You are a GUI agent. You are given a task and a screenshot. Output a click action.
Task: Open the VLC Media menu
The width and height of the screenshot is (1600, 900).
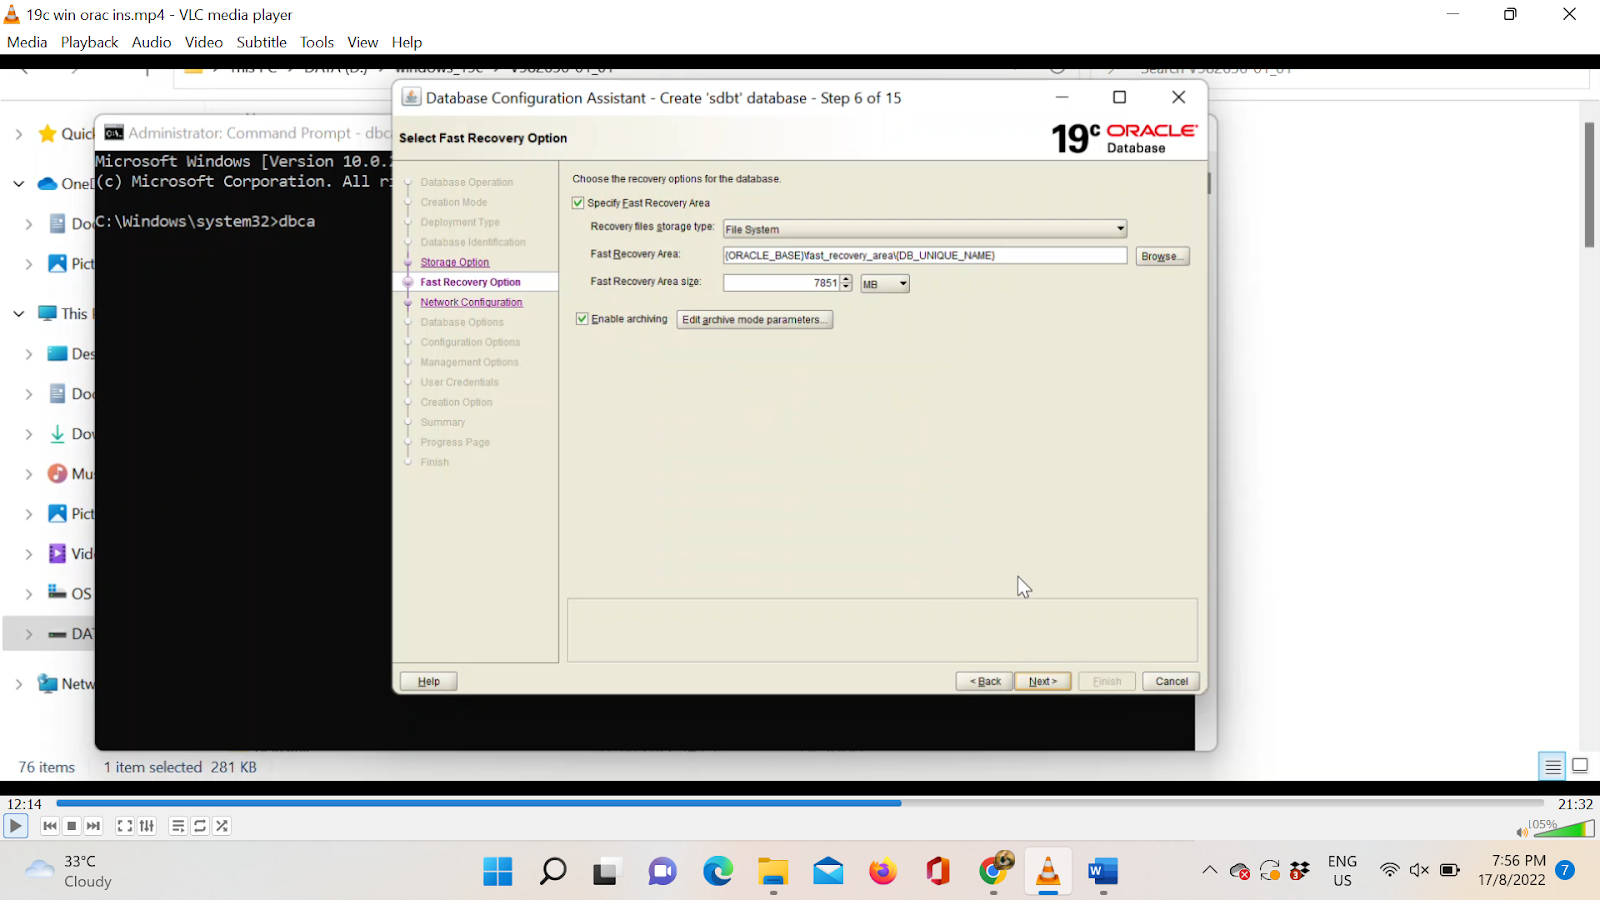[x=27, y=42]
